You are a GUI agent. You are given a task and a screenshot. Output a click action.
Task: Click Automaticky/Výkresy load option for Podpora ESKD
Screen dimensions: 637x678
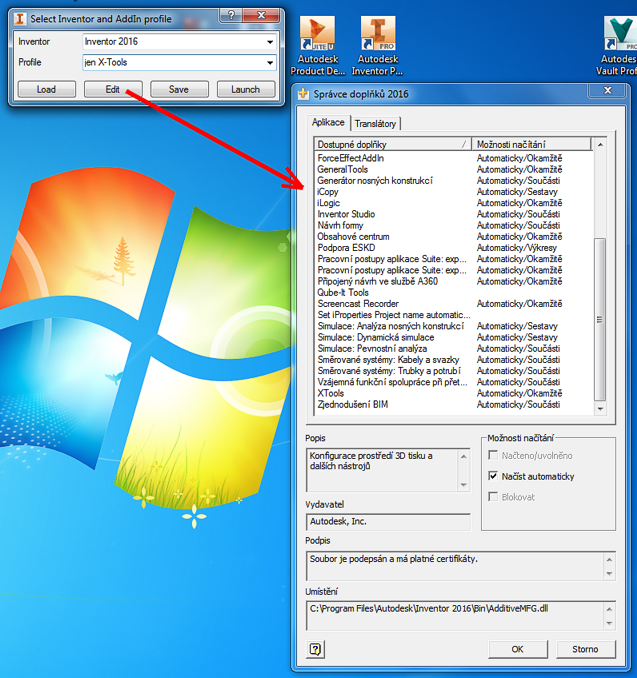click(x=517, y=248)
